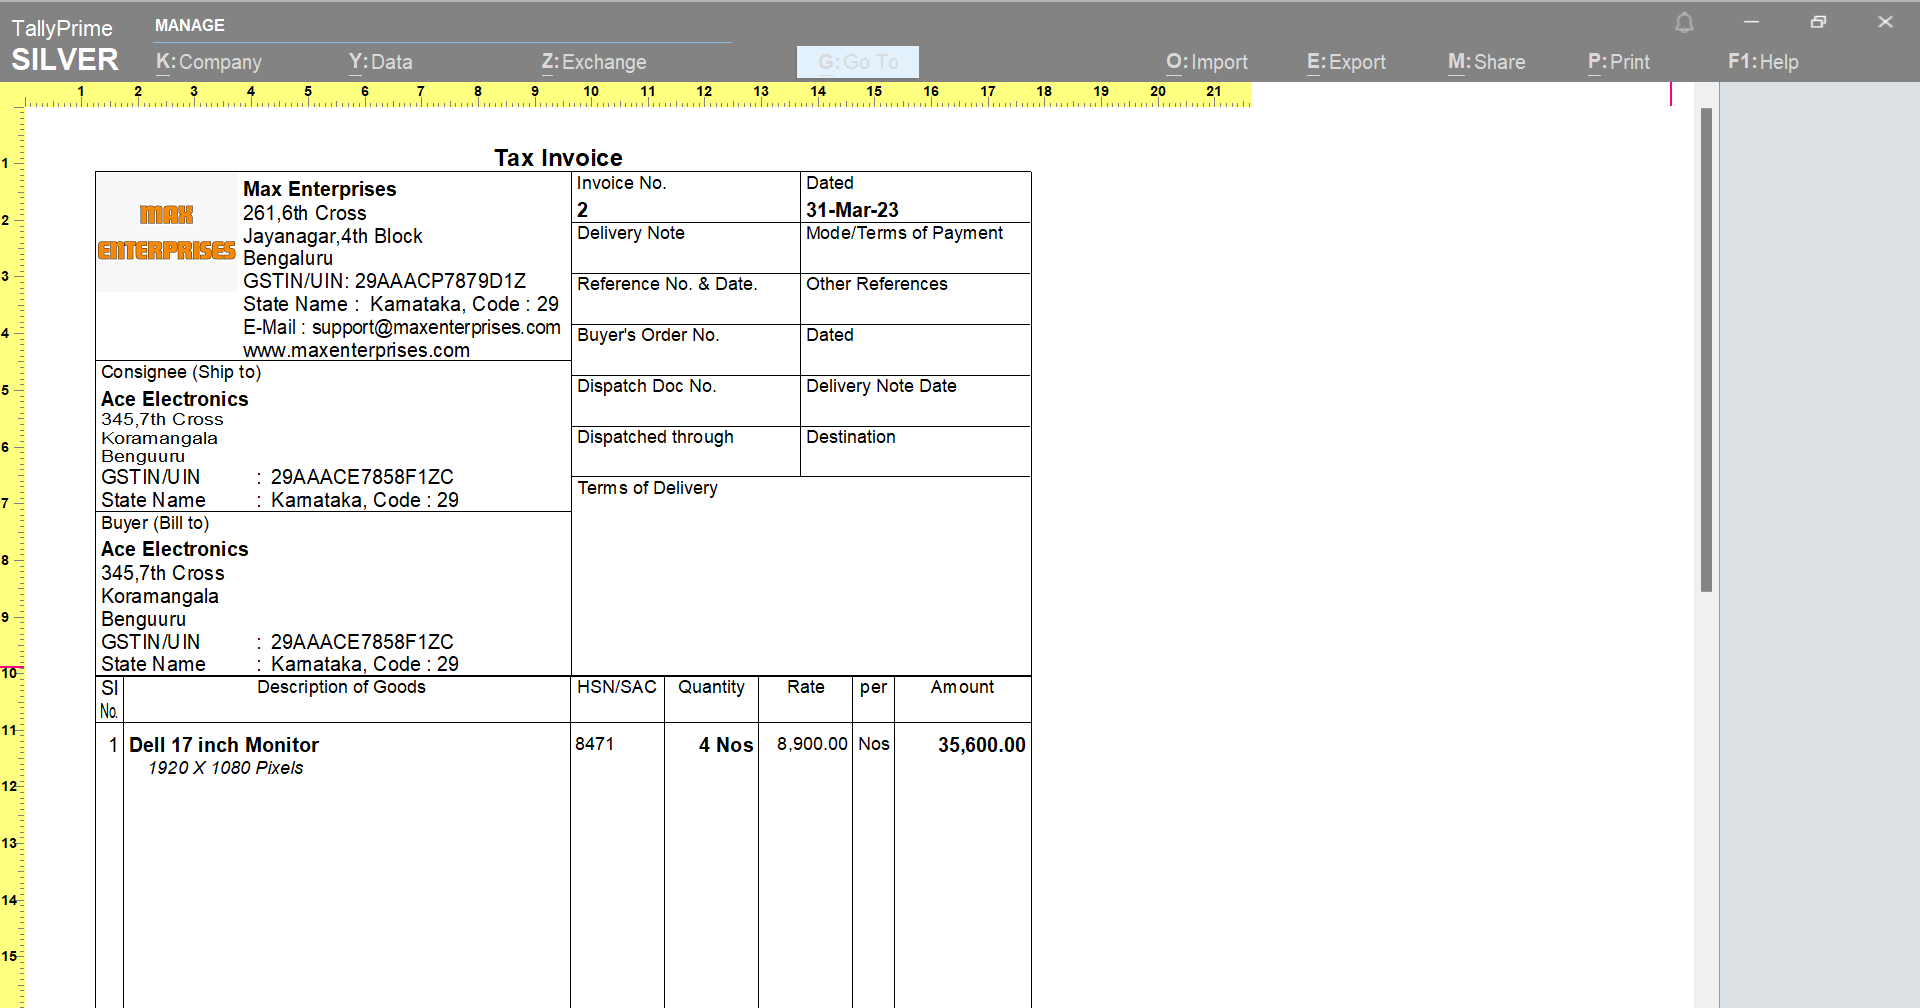This screenshot has width=1920, height=1008.
Task: Select the Dated value 31-Mar-23
Action: [x=851, y=209]
